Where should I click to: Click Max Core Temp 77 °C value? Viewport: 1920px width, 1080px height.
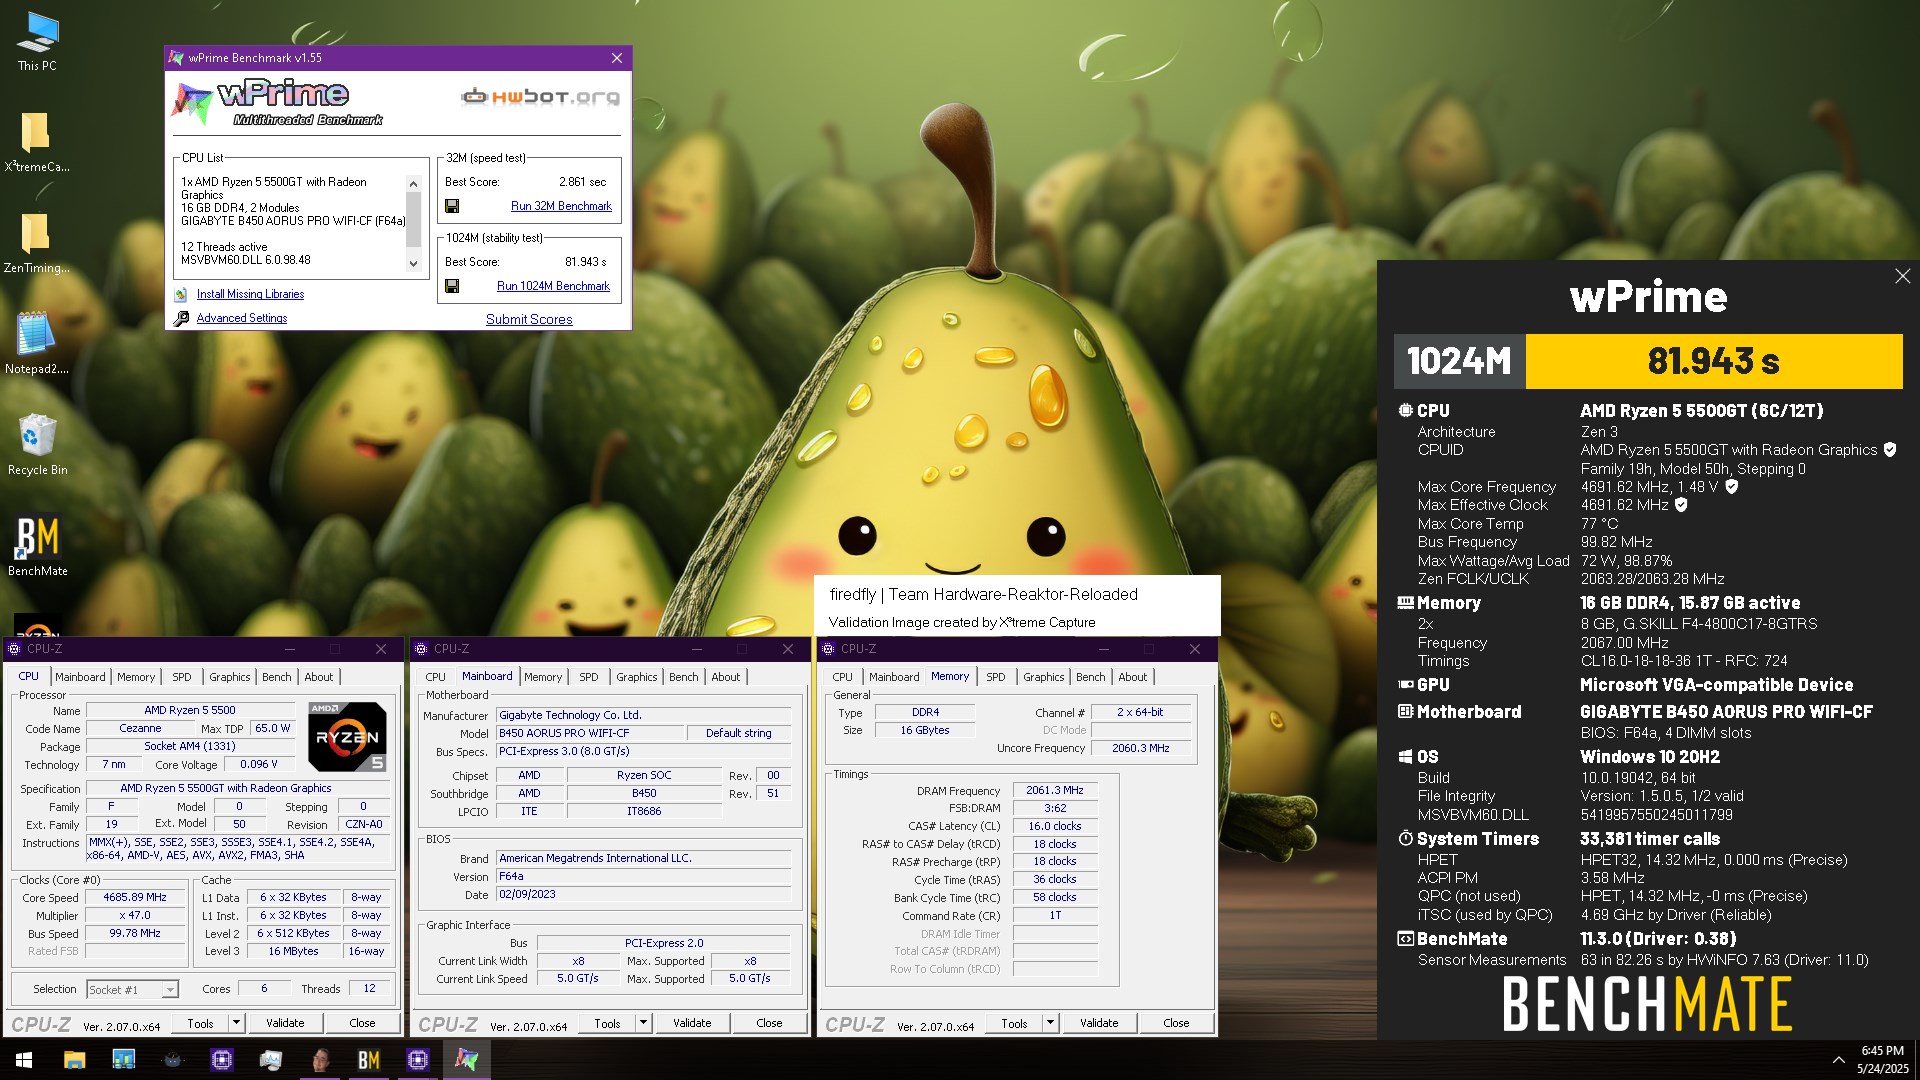[1599, 524]
